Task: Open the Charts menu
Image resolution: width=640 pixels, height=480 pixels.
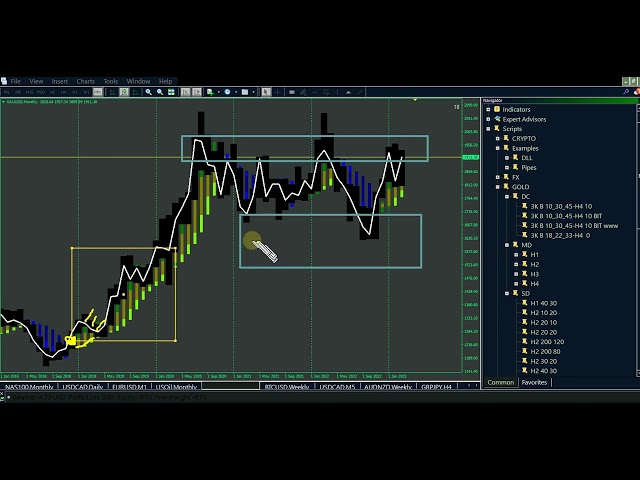Action: pyautogui.click(x=85, y=81)
